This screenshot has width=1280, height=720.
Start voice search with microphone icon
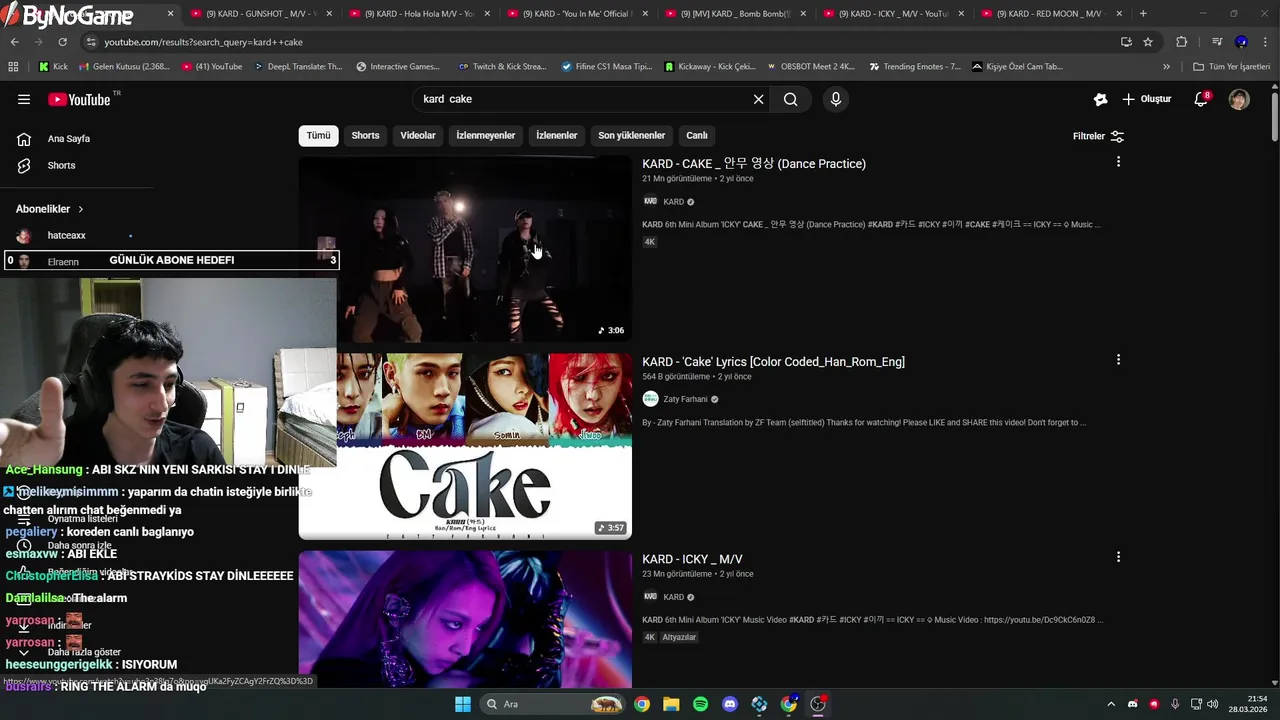836,99
